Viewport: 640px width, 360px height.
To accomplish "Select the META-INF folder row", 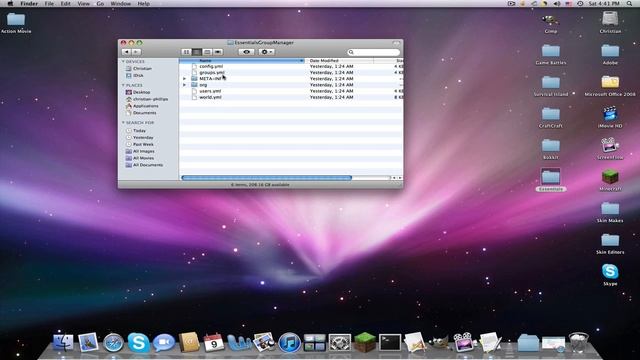I will click(x=291, y=78).
